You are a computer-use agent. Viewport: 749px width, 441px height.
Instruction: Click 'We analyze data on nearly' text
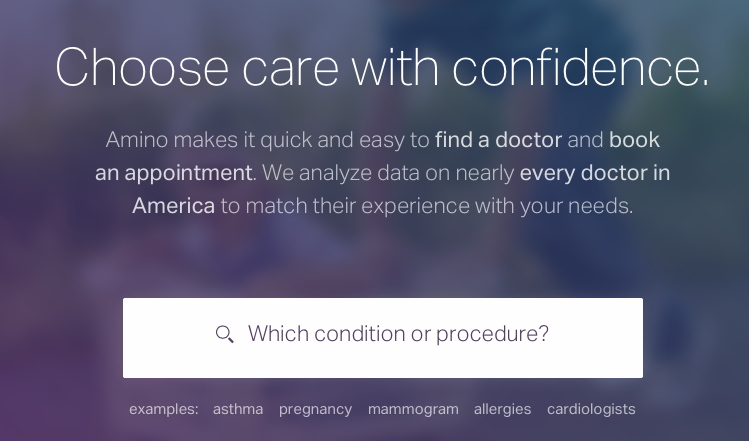tap(388, 173)
